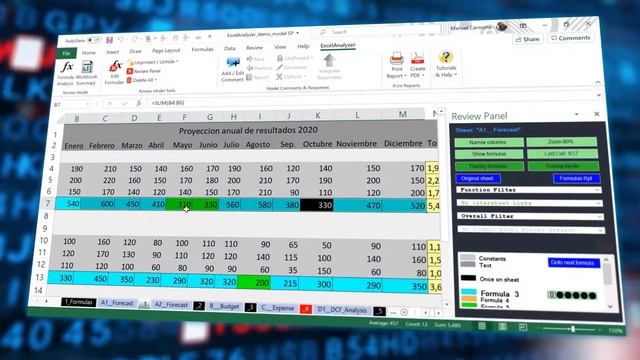Click the ribbon display options icon
Viewport: 640px width, 360px height.
[x=523, y=26]
